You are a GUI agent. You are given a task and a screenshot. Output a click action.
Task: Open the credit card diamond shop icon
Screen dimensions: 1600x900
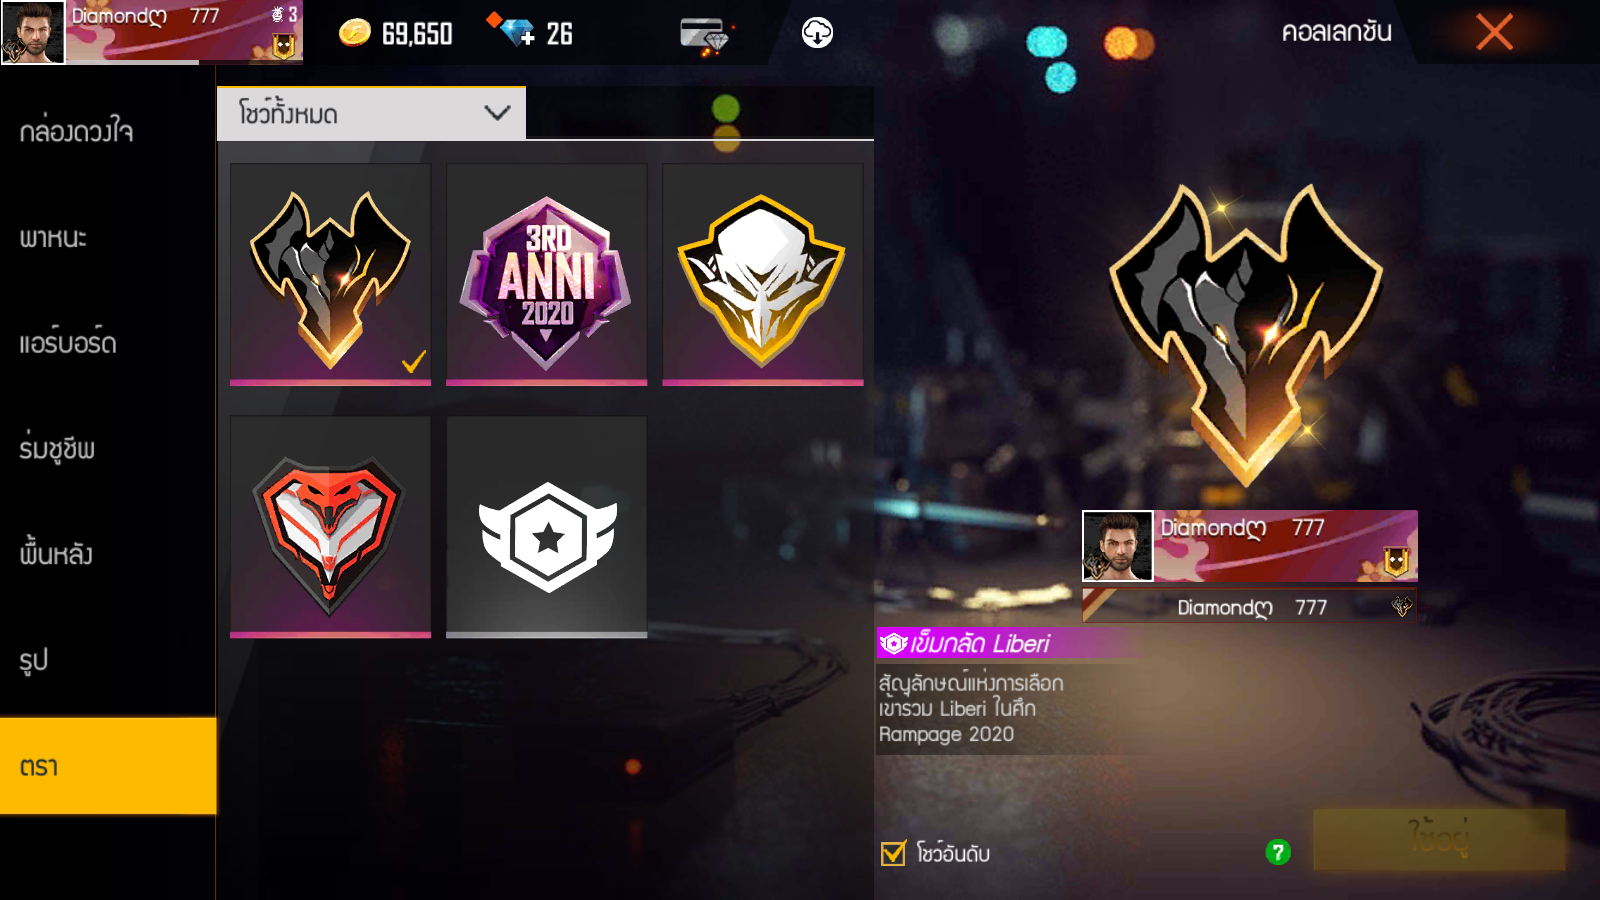point(705,36)
